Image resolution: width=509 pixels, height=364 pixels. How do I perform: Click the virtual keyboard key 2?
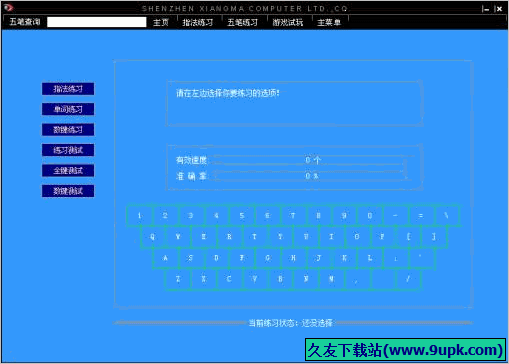point(165,216)
